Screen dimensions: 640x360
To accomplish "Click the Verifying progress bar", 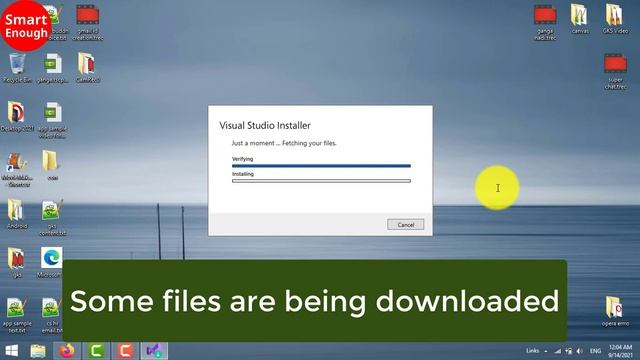I will click(x=321, y=166).
